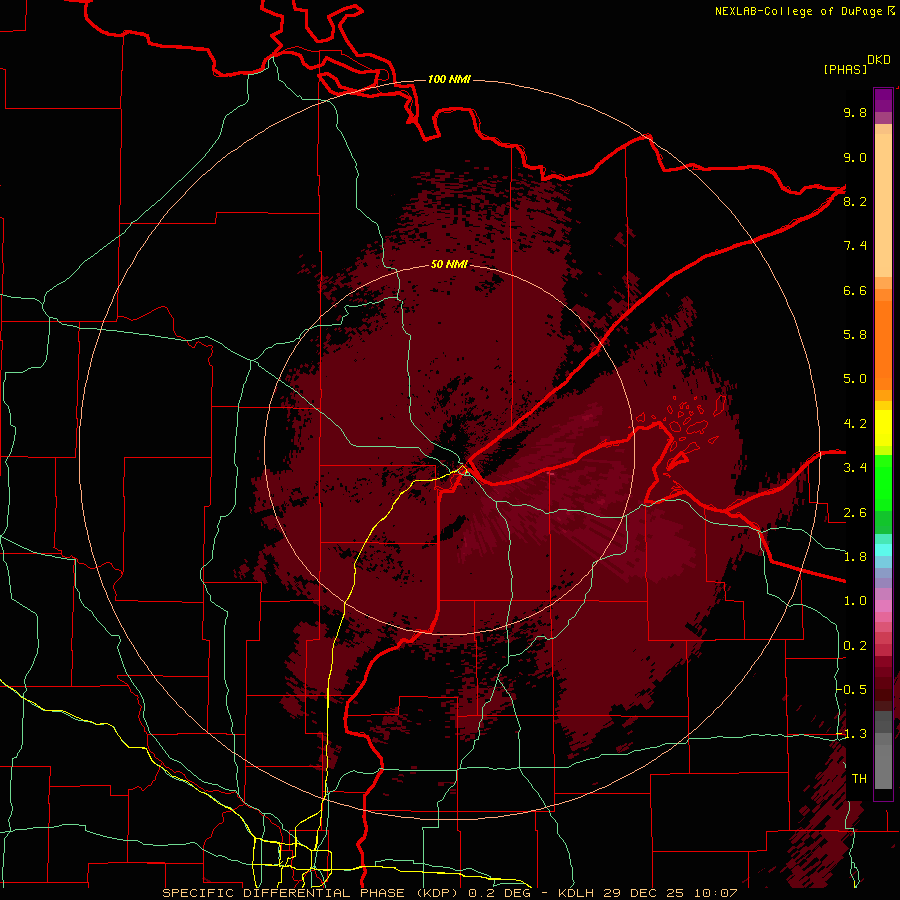Click the 50 NMI range ring label
The image size is (900, 900).
point(449,264)
